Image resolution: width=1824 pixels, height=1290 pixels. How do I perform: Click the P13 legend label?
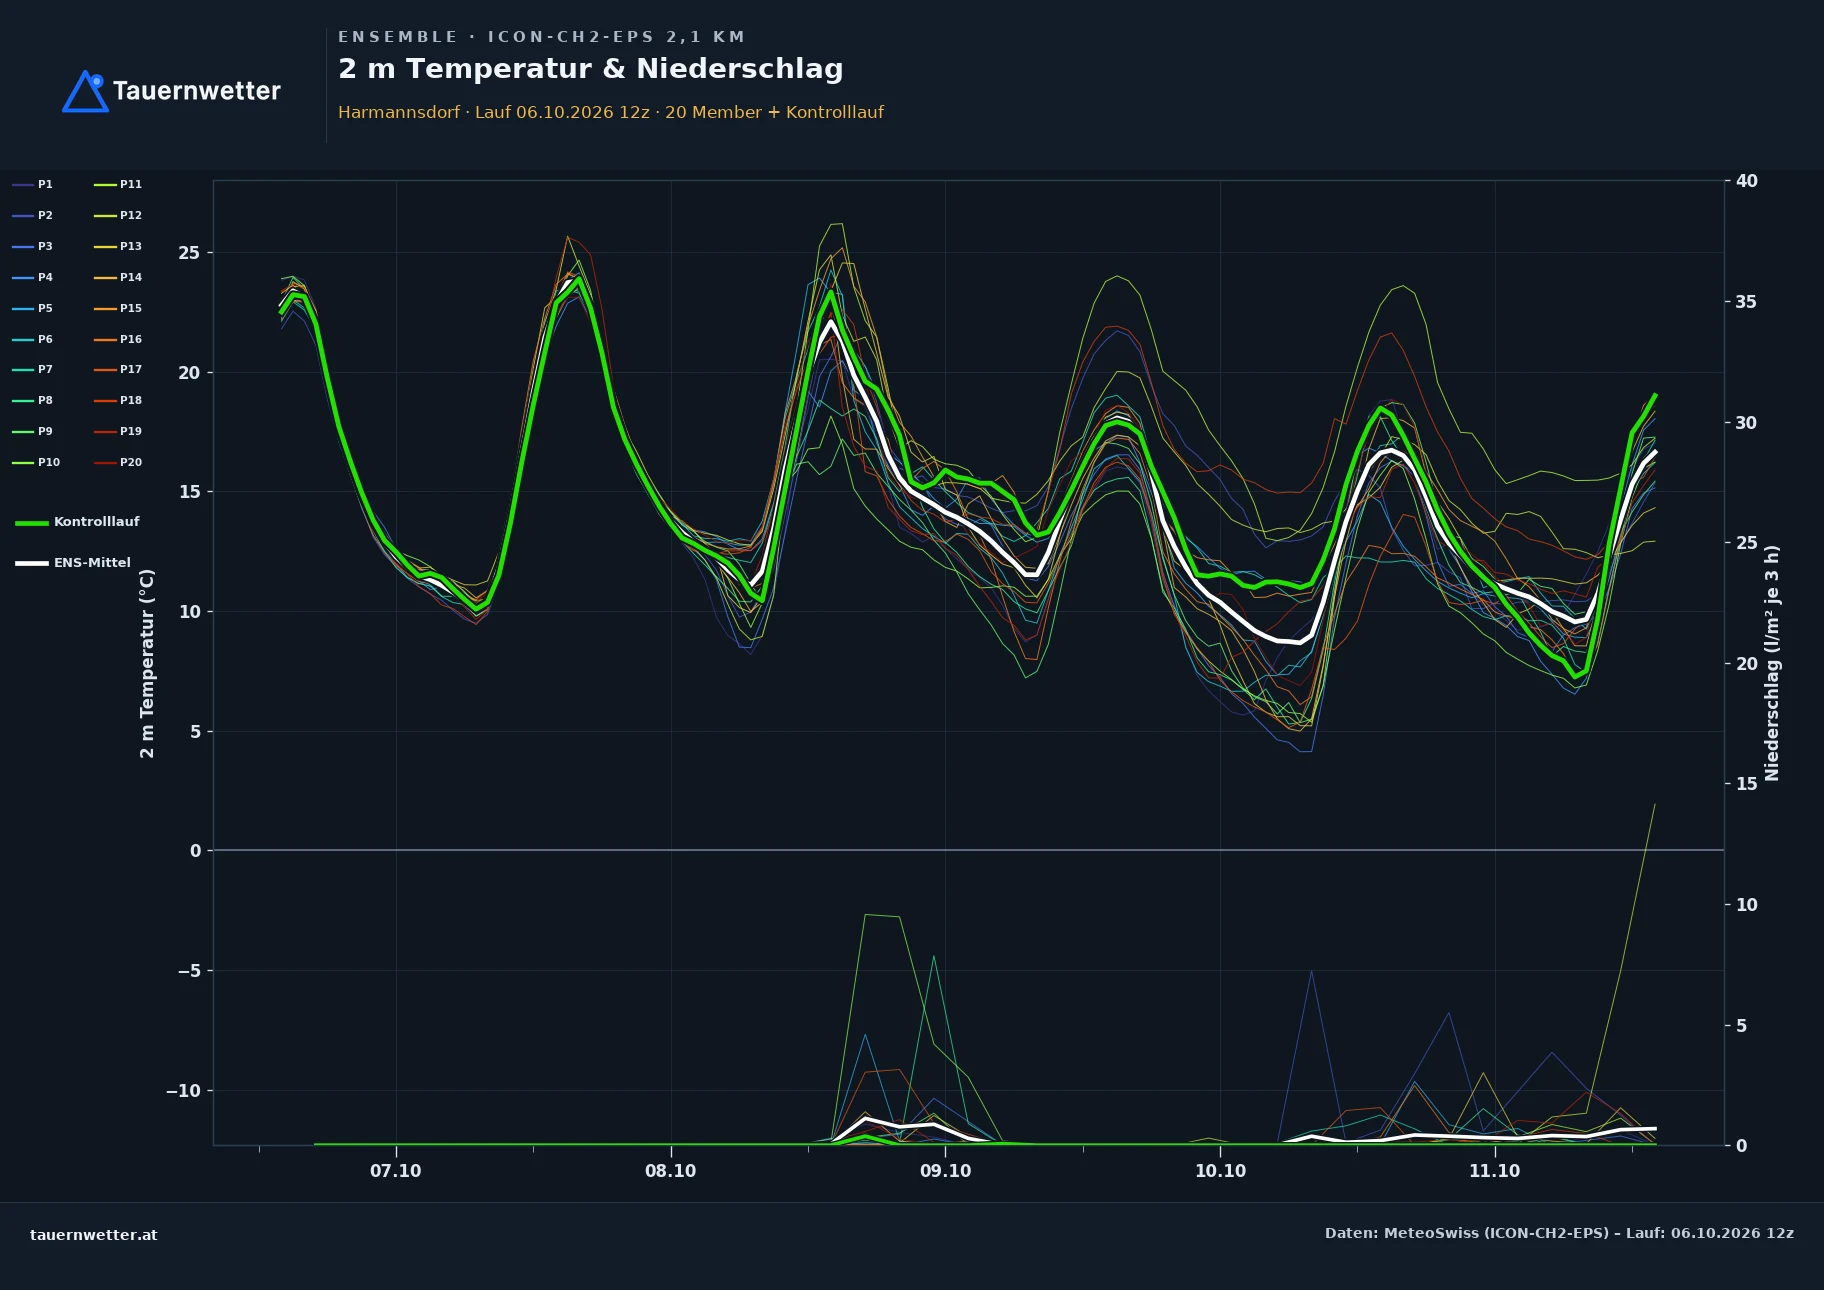tap(118, 246)
